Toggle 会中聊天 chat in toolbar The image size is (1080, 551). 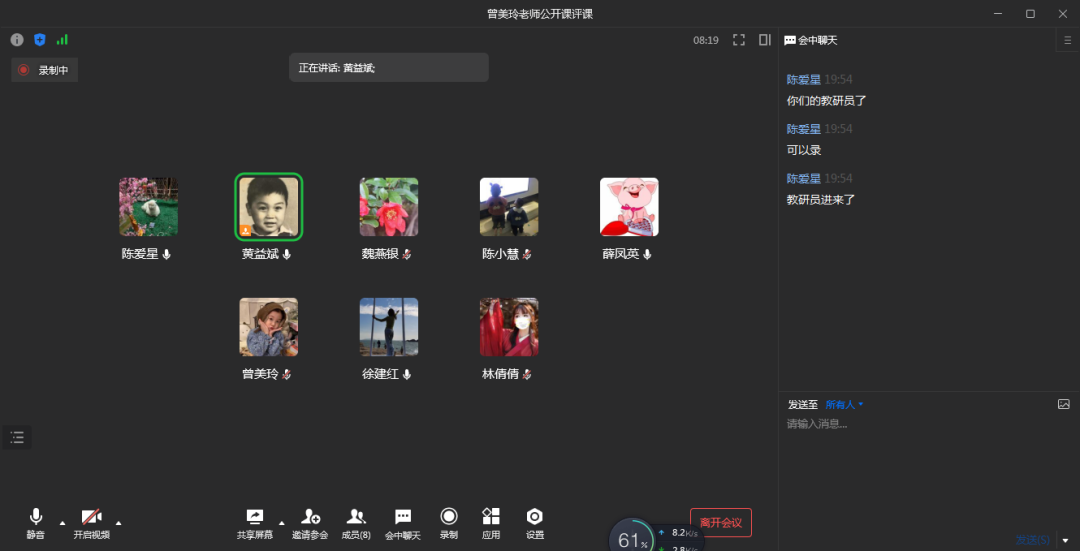[403, 523]
